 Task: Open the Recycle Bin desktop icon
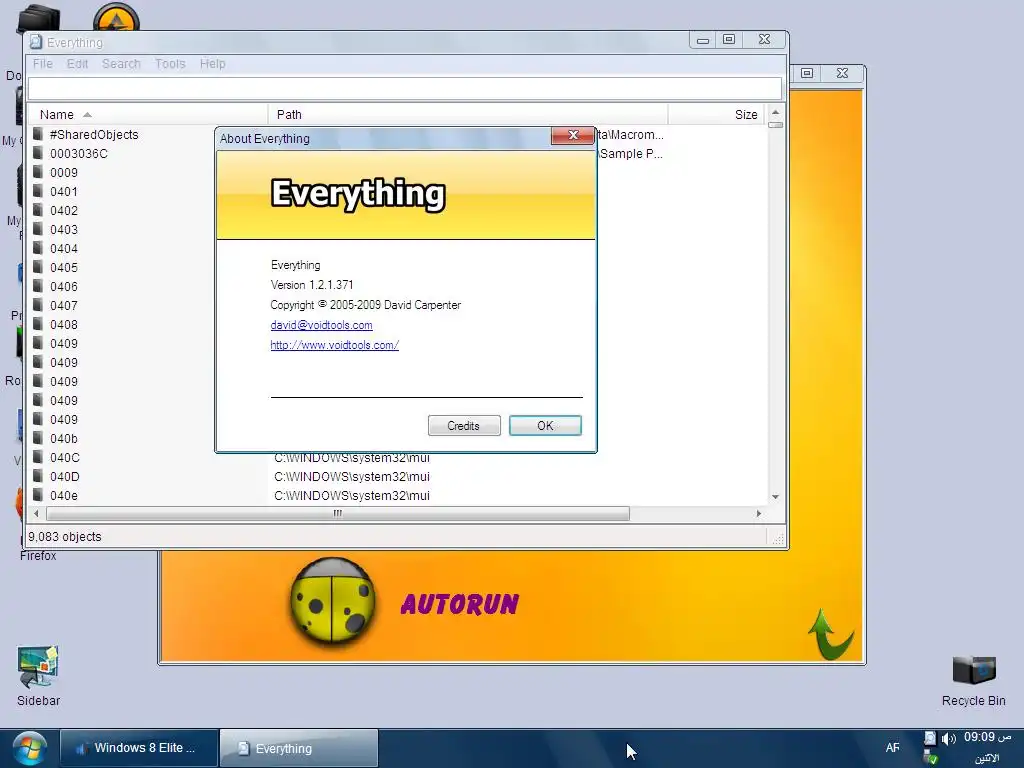973,680
